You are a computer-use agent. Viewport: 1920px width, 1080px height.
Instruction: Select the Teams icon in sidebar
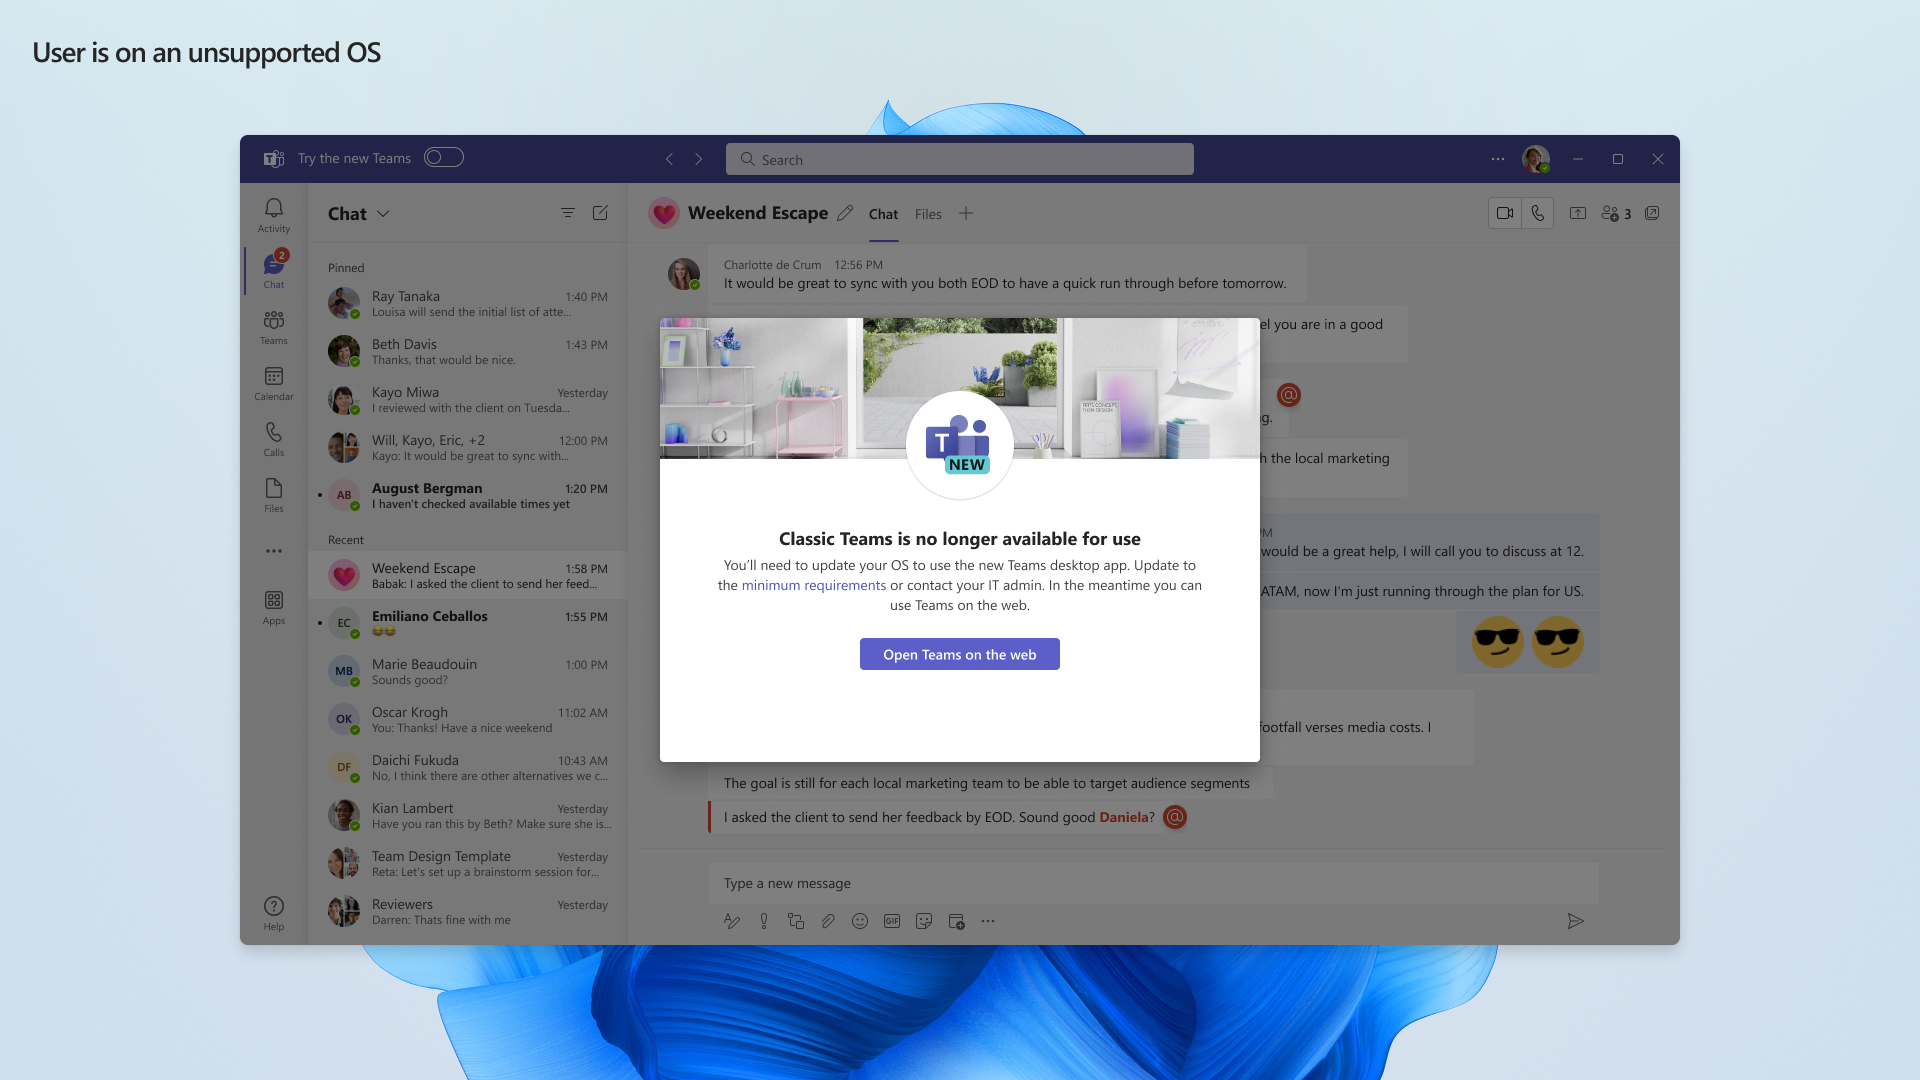[x=273, y=327]
